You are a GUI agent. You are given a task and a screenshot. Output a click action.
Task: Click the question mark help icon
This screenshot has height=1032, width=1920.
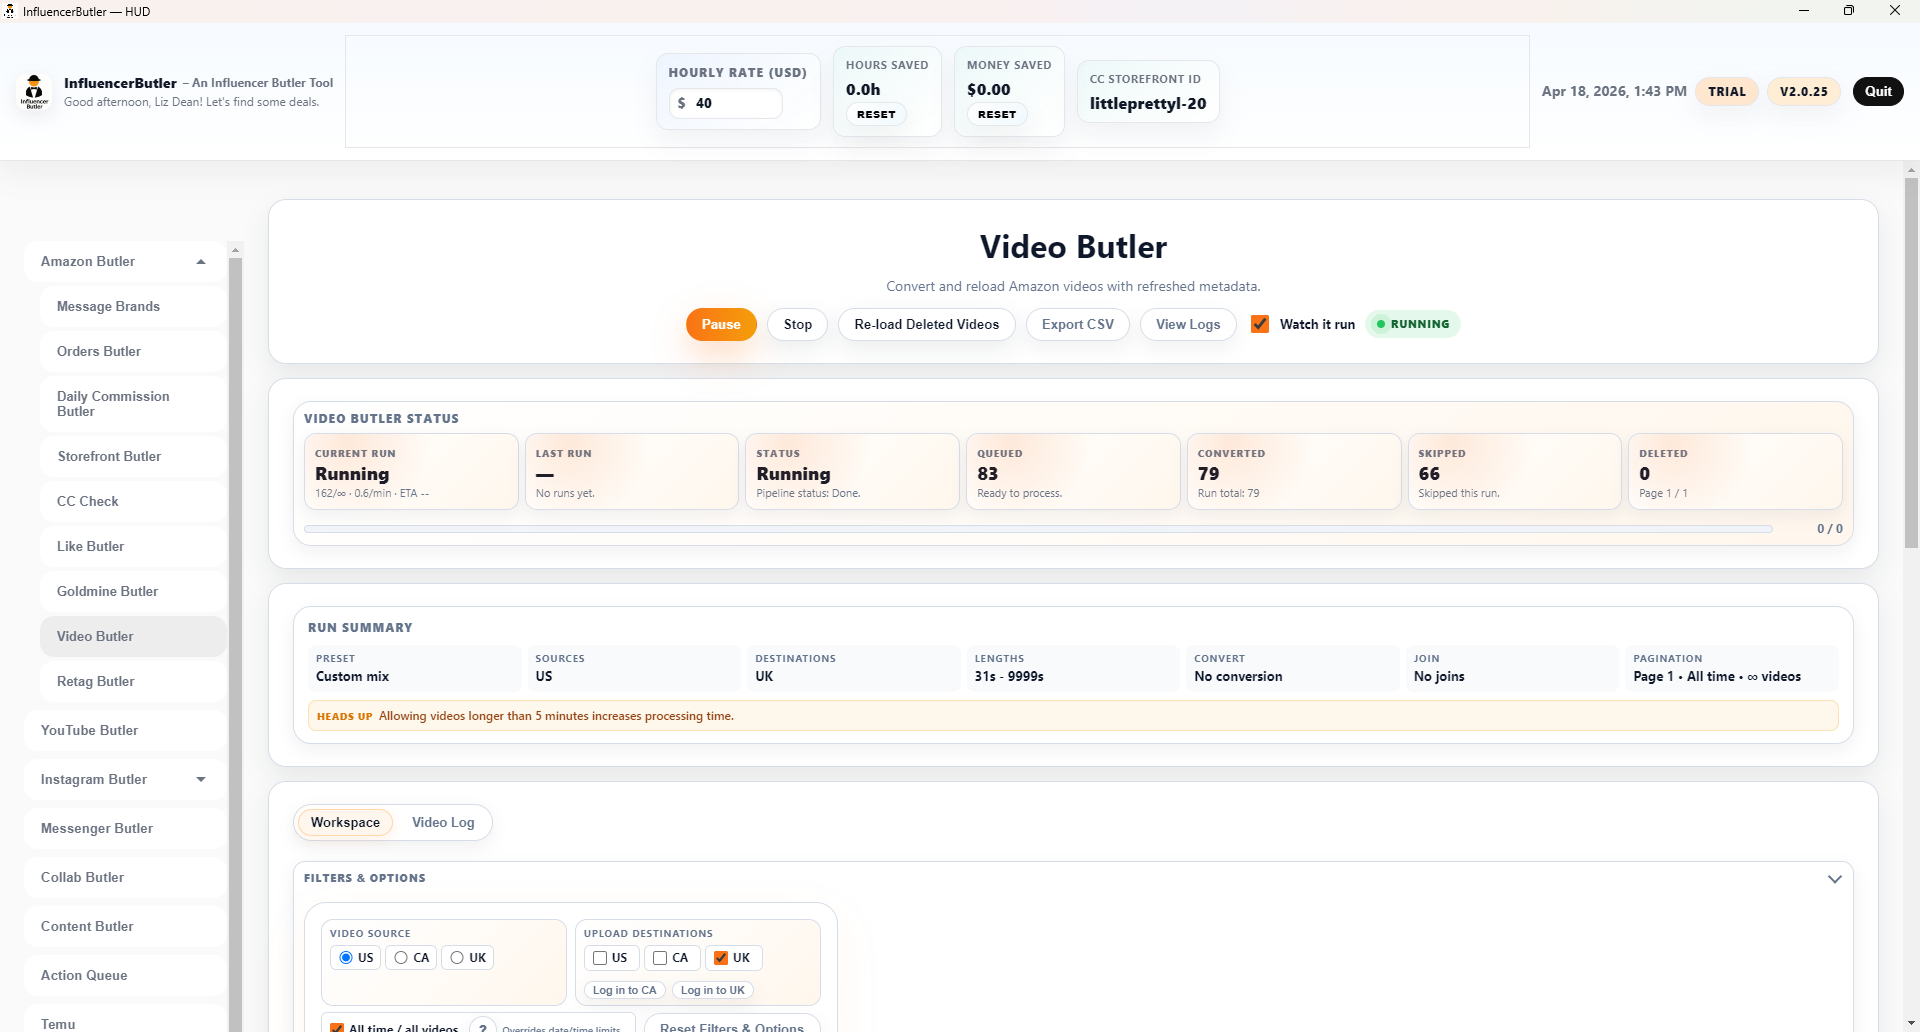click(x=483, y=1026)
